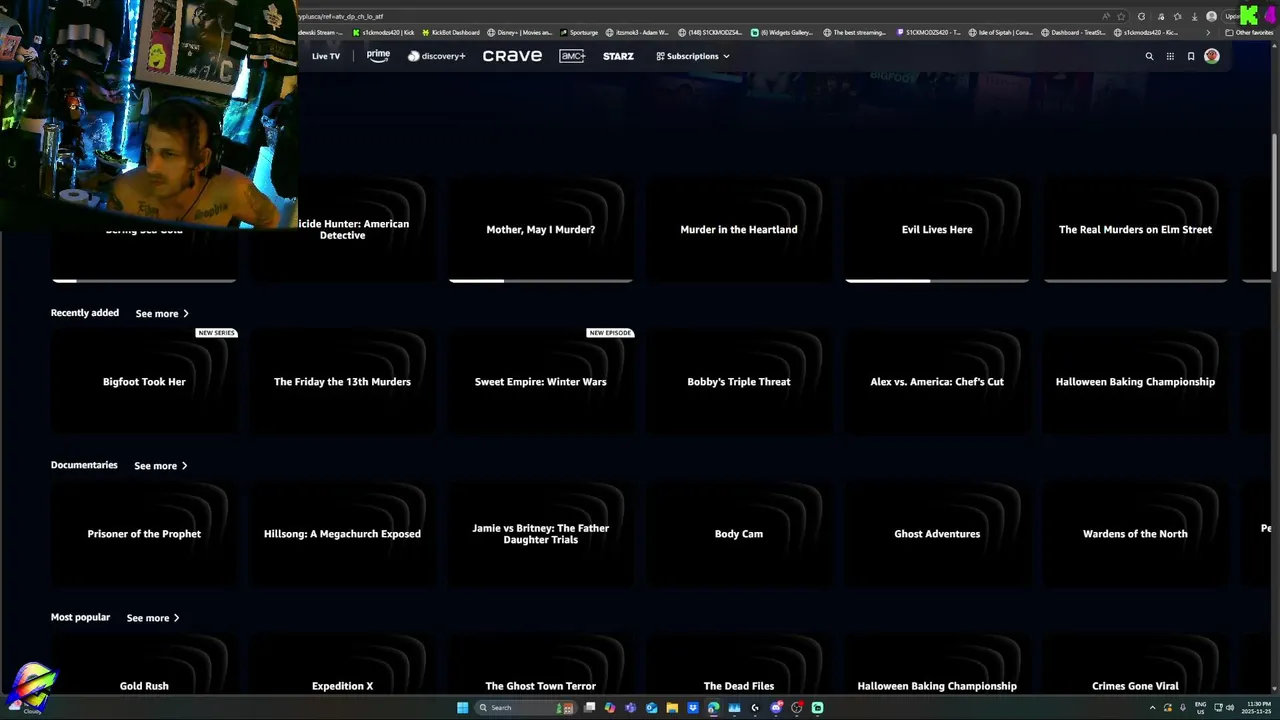The image size is (1280, 720).
Task: Open Outlook from the taskbar
Action: pyautogui.click(x=652, y=707)
